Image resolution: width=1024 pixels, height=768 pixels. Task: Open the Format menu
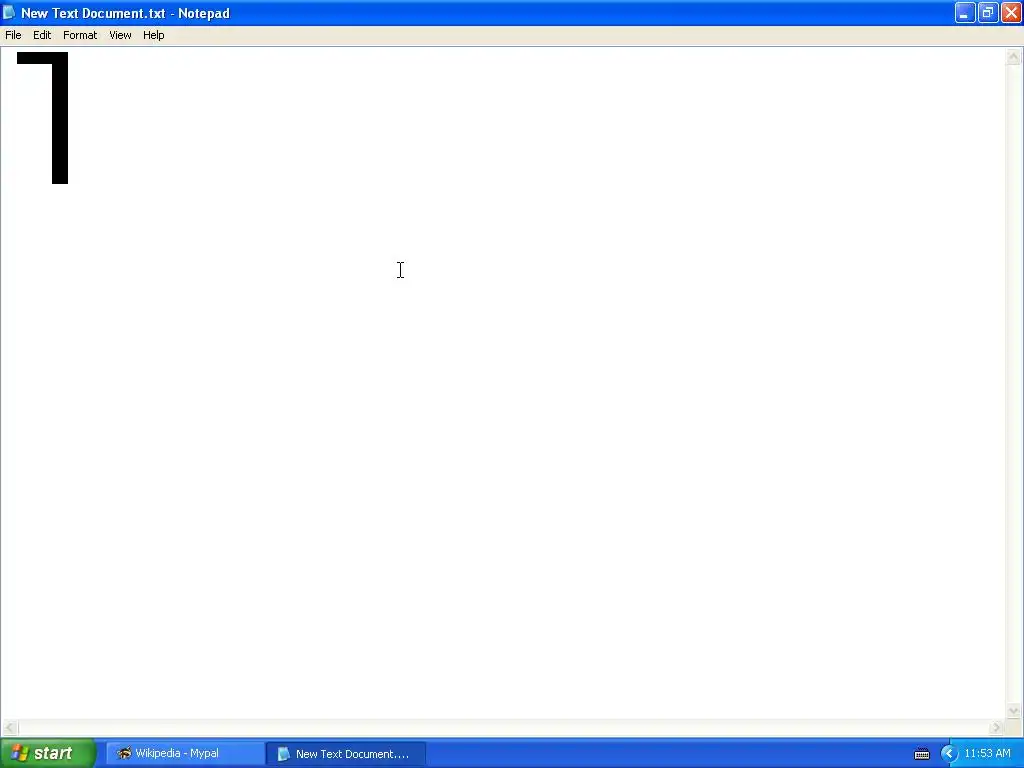pyautogui.click(x=80, y=35)
